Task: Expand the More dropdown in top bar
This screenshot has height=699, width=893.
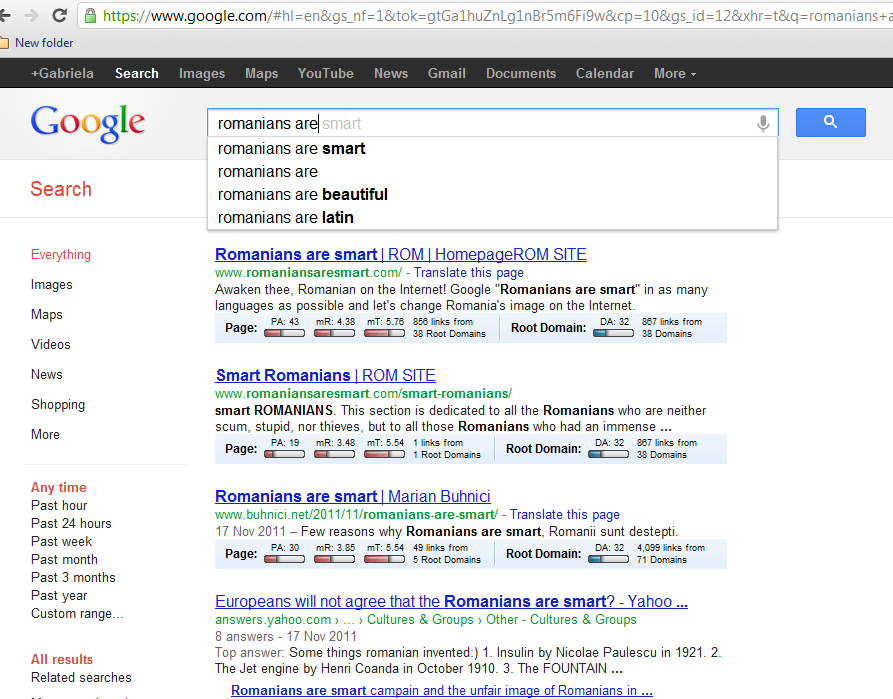Action: 674,73
